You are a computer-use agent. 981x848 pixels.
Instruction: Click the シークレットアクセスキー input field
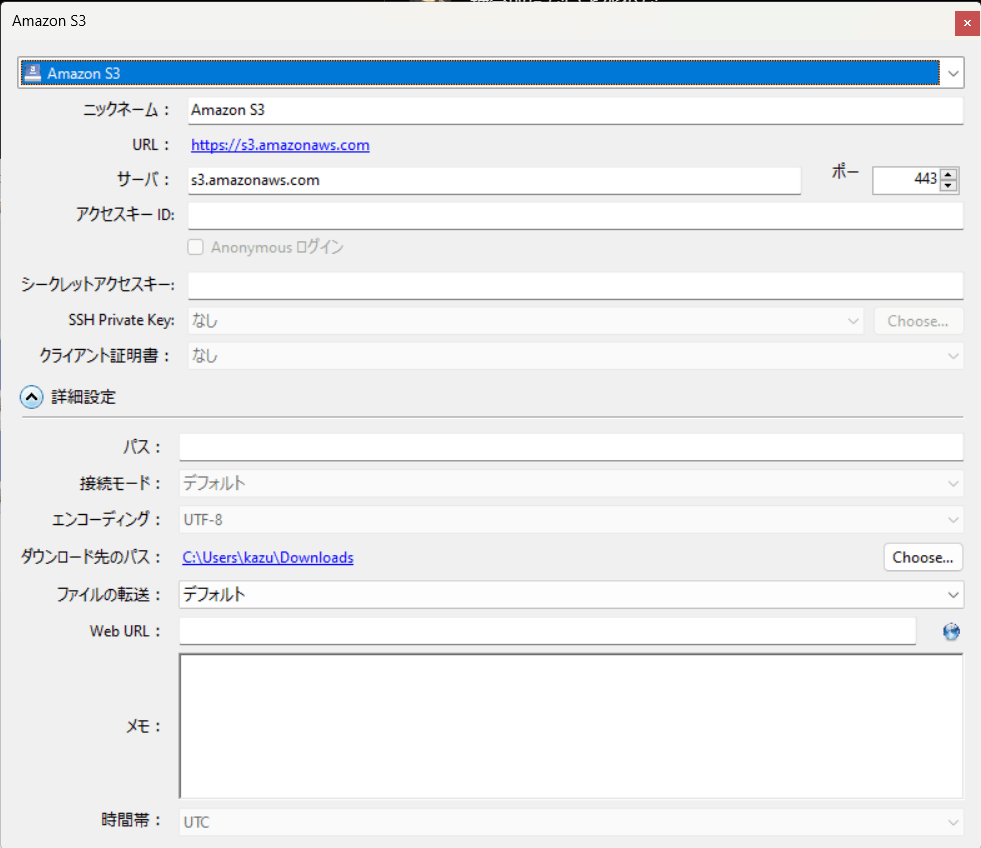point(575,285)
